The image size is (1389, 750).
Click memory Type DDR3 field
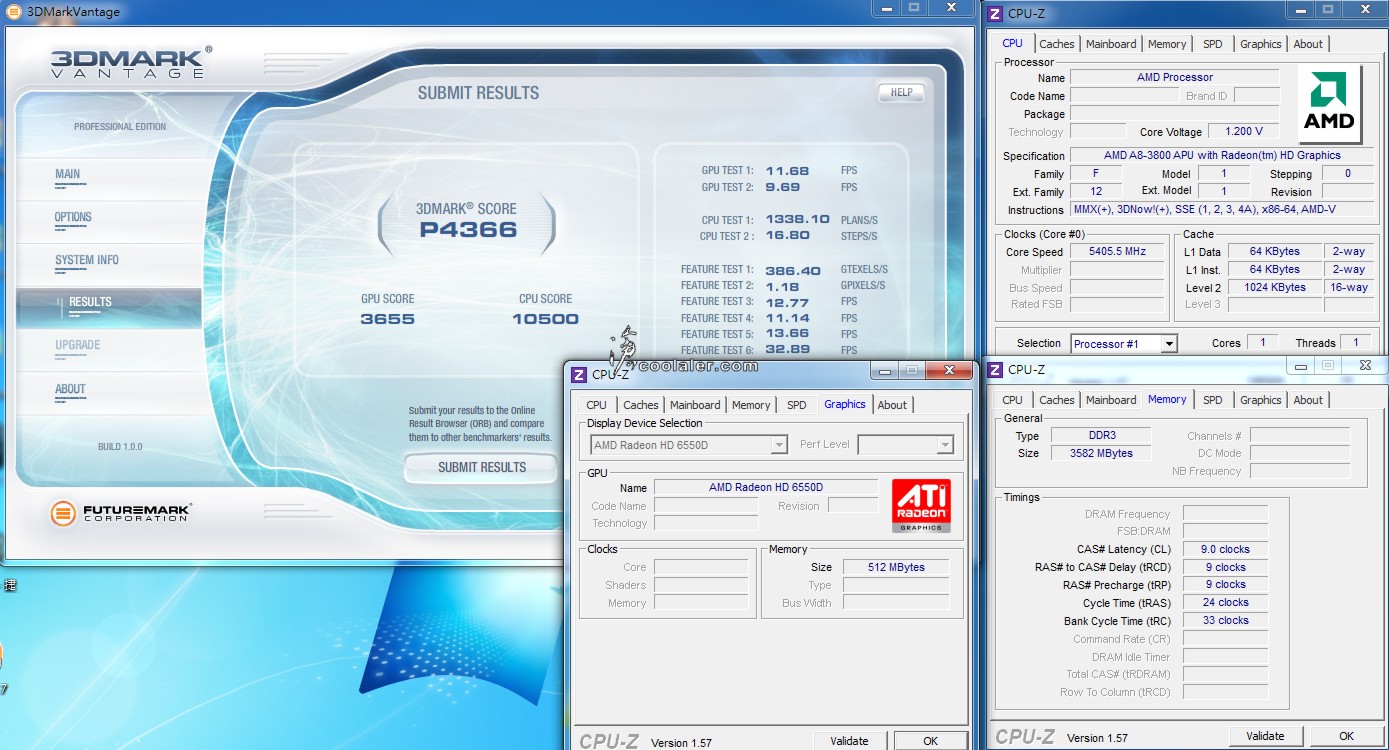pos(1103,436)
